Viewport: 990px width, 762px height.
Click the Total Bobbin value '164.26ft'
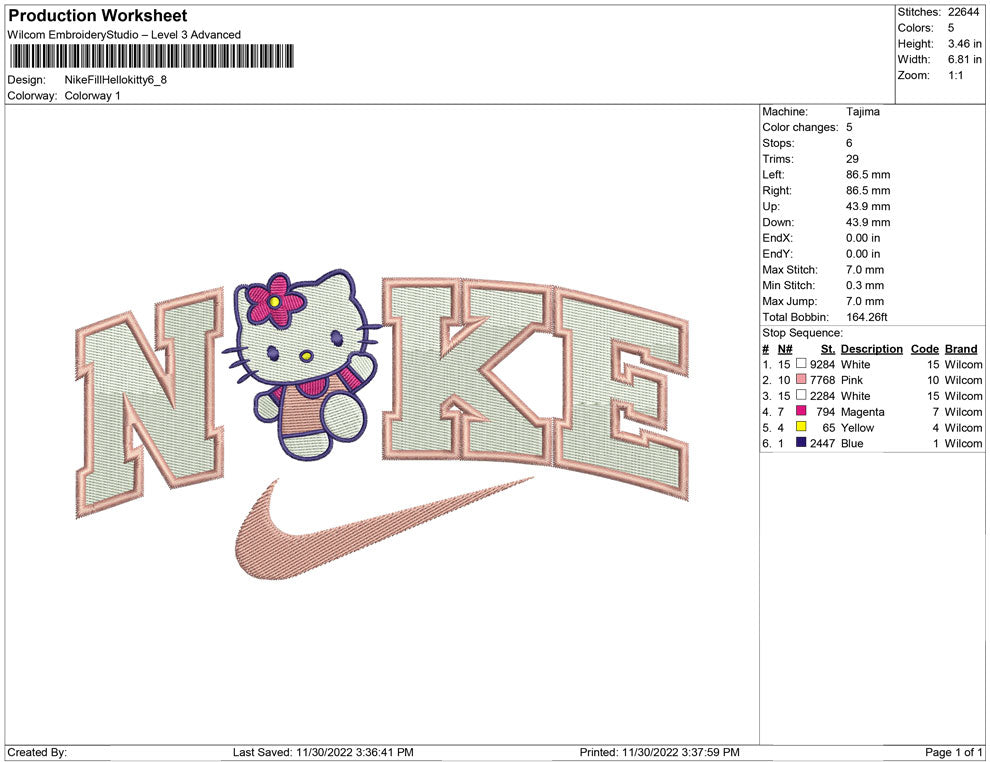(866, 317)
